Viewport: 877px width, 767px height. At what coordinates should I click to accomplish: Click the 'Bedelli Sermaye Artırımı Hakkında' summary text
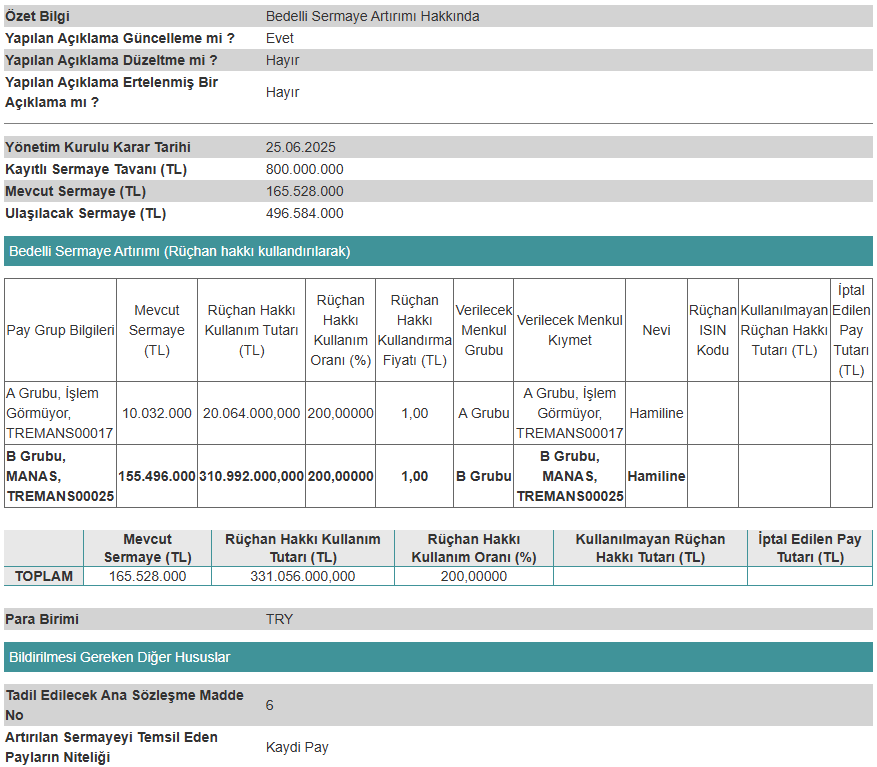click(x=372, y=16)
